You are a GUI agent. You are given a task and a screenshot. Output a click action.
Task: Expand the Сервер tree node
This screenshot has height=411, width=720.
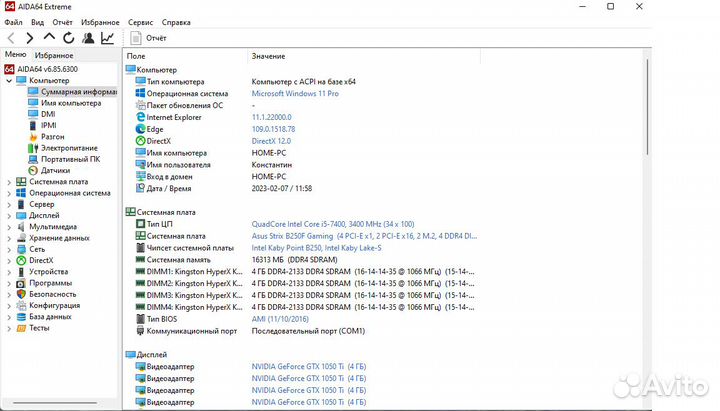[x=9, y=205]
